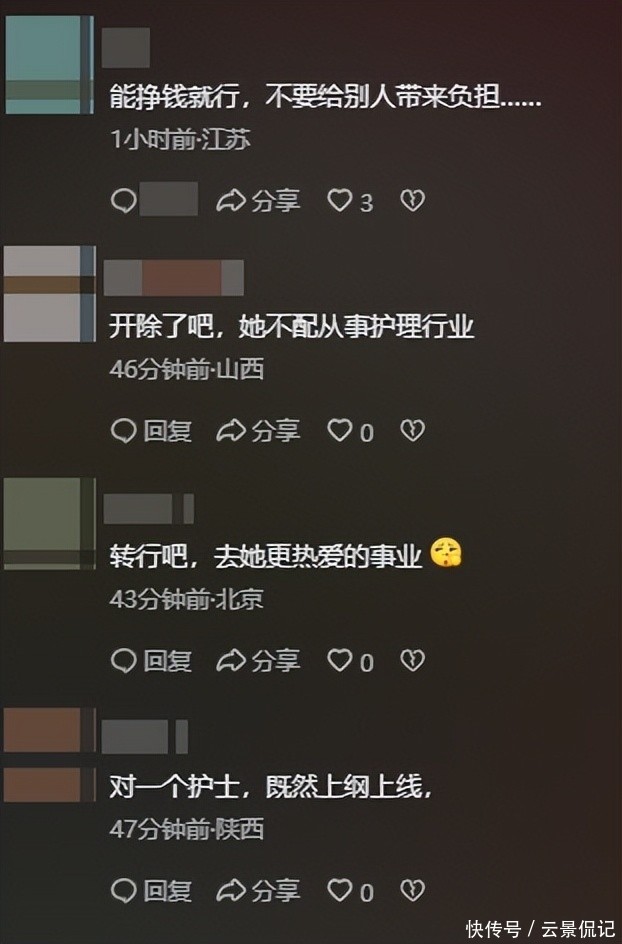
Task: Open avatar of the 江苏 commenter
Action: (x=49, y=64)
